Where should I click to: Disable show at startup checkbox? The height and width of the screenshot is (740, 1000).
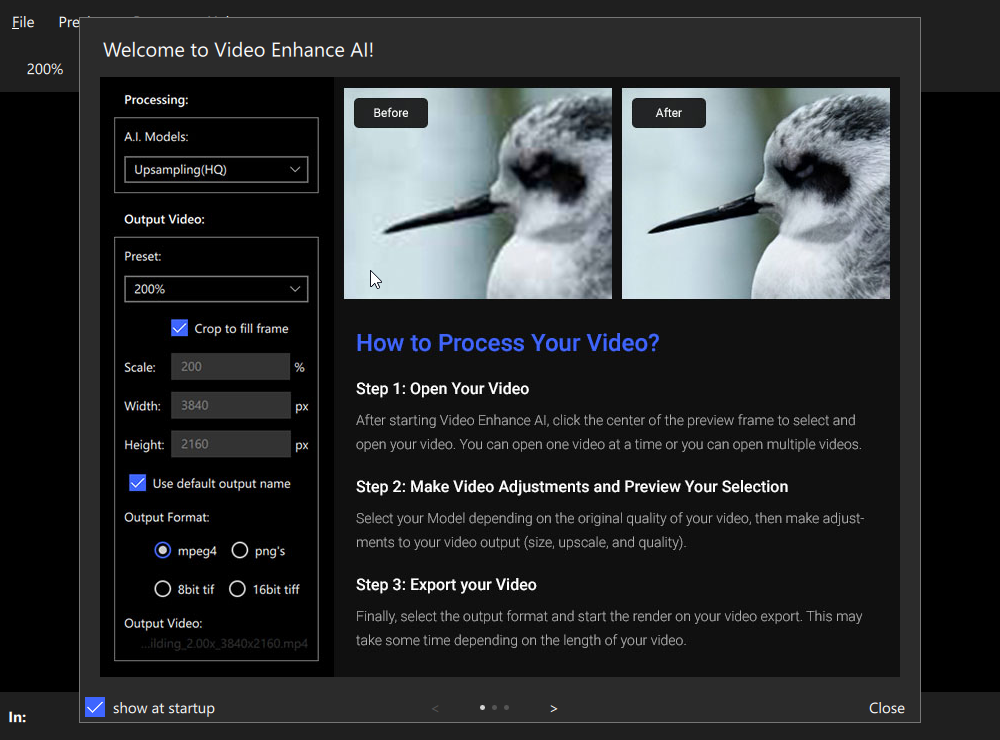tap(95, 707)
